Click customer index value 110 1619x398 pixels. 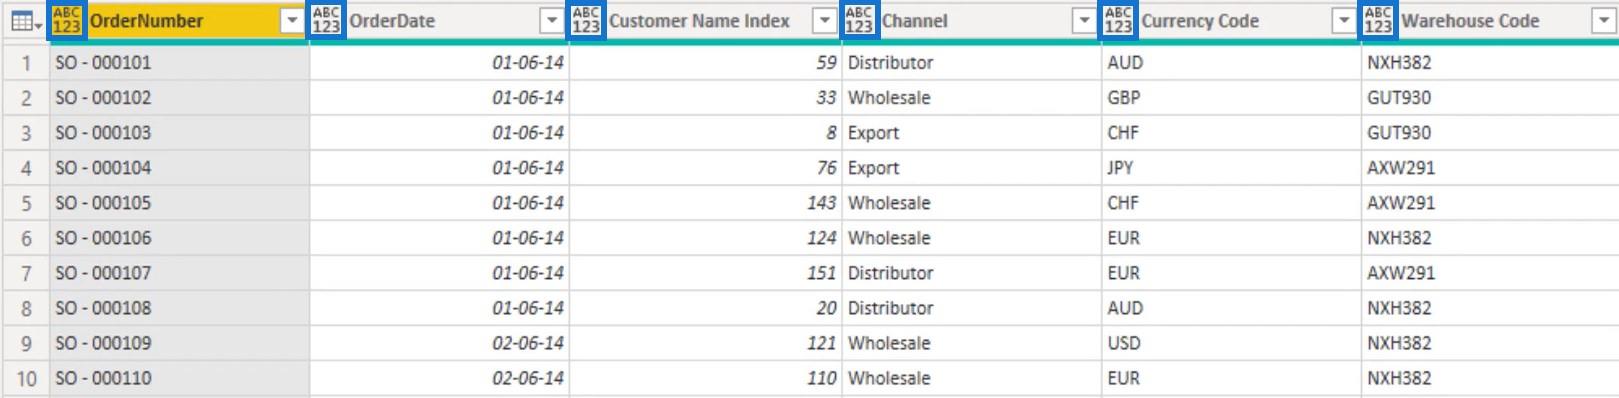click(x=706, y=378)
